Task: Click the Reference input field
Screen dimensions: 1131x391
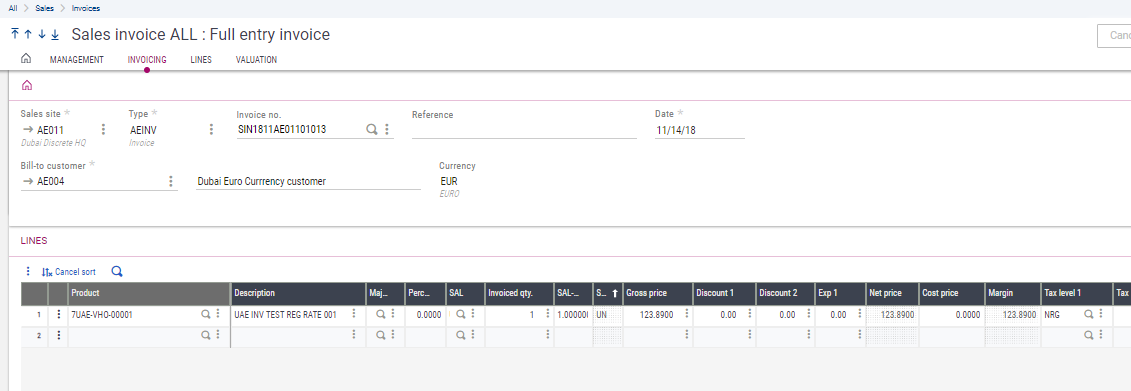Action: [524, 130]
